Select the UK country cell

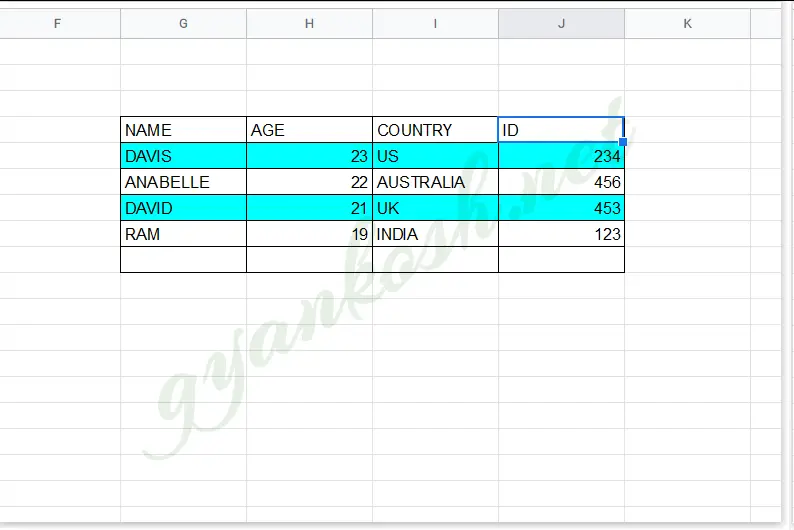[x=435, y=208]
